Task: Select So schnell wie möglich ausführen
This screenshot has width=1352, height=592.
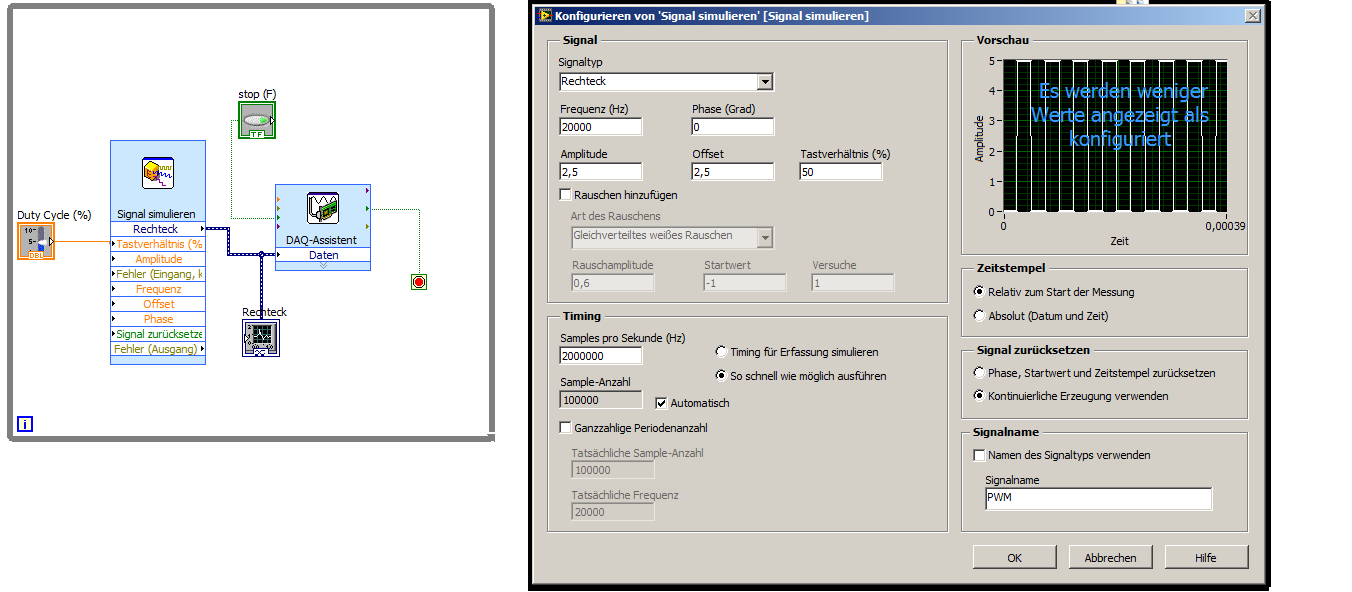Action: click(721, 376)
